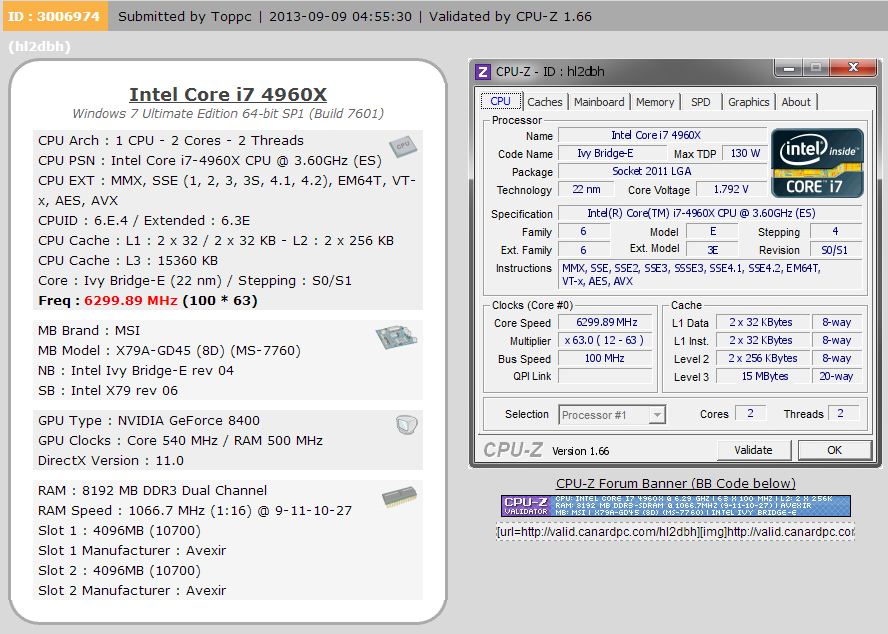Close the CPU-Z window
Screen dimensions: 888x634
853,67
